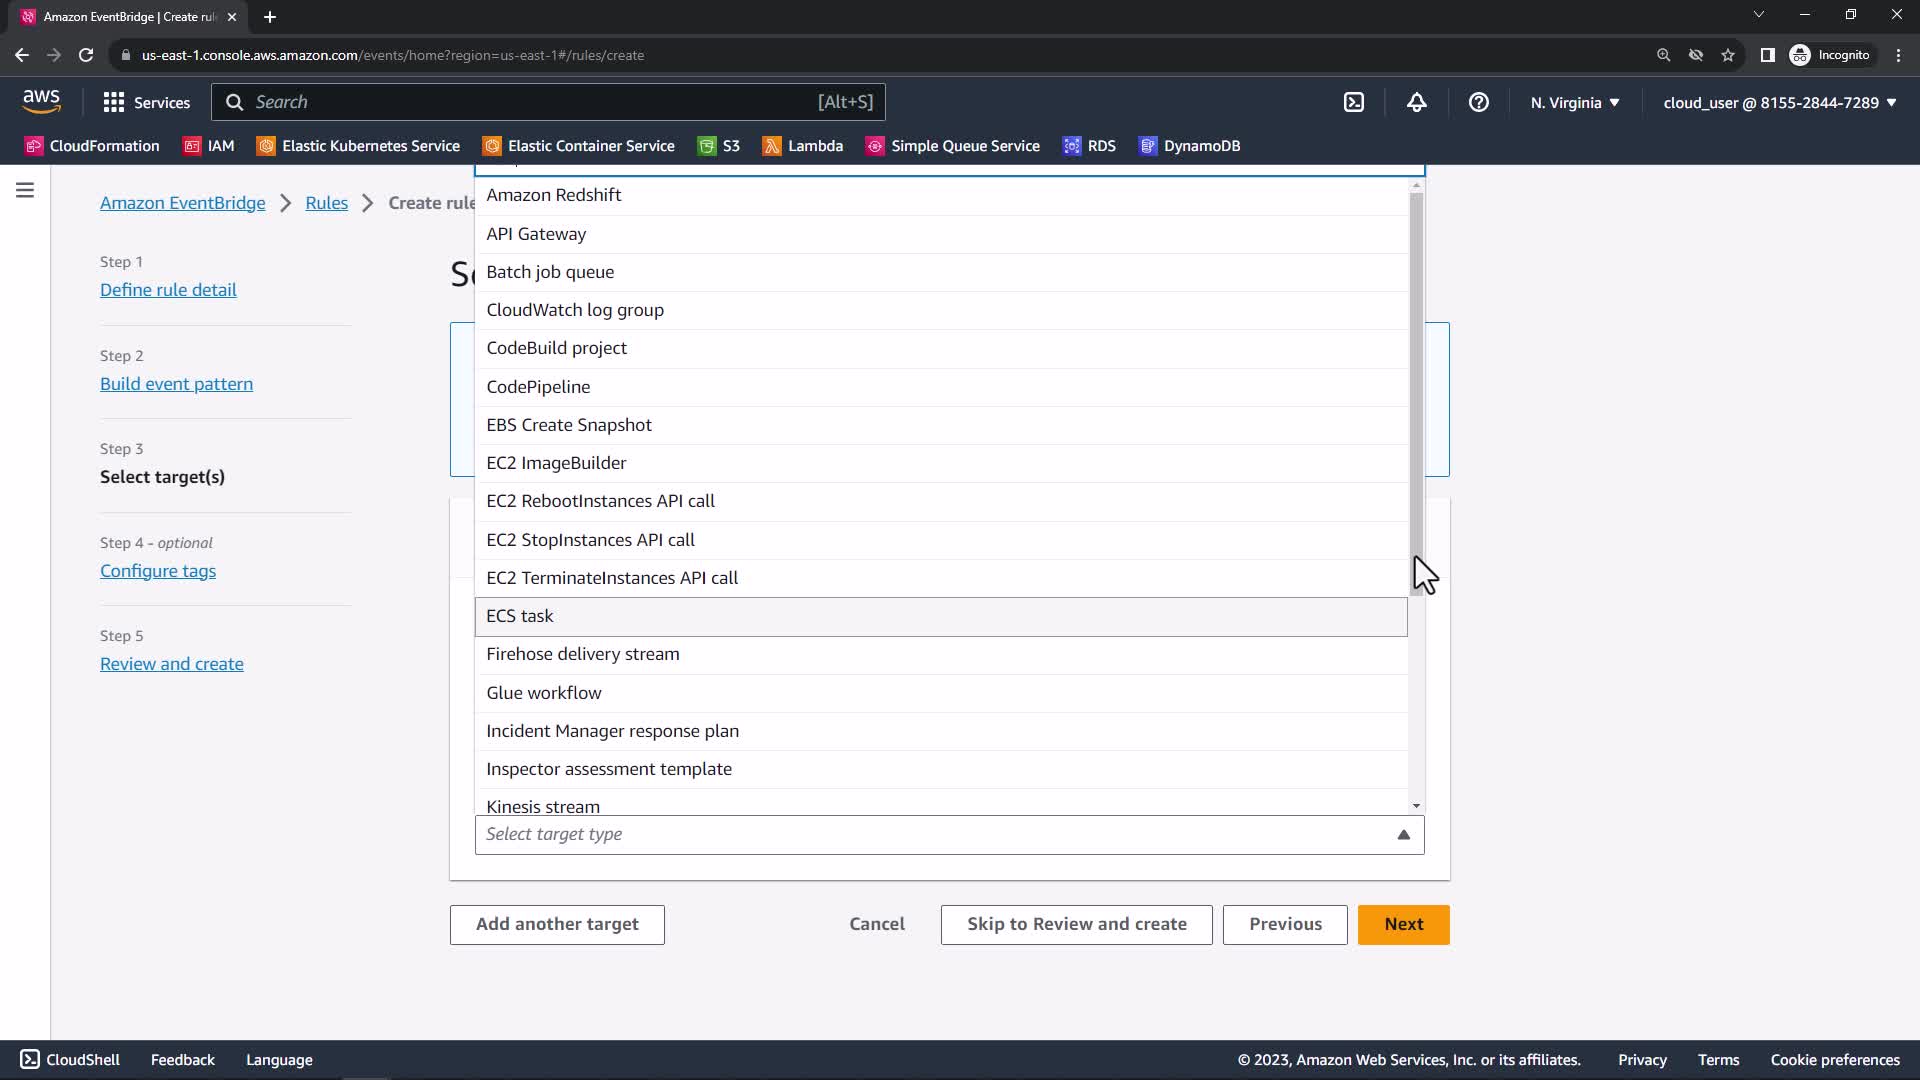Open the cloud_user account dropdown
Image resolution: width=1920 pixels, height=1080 pixels.
point(1779,102)
